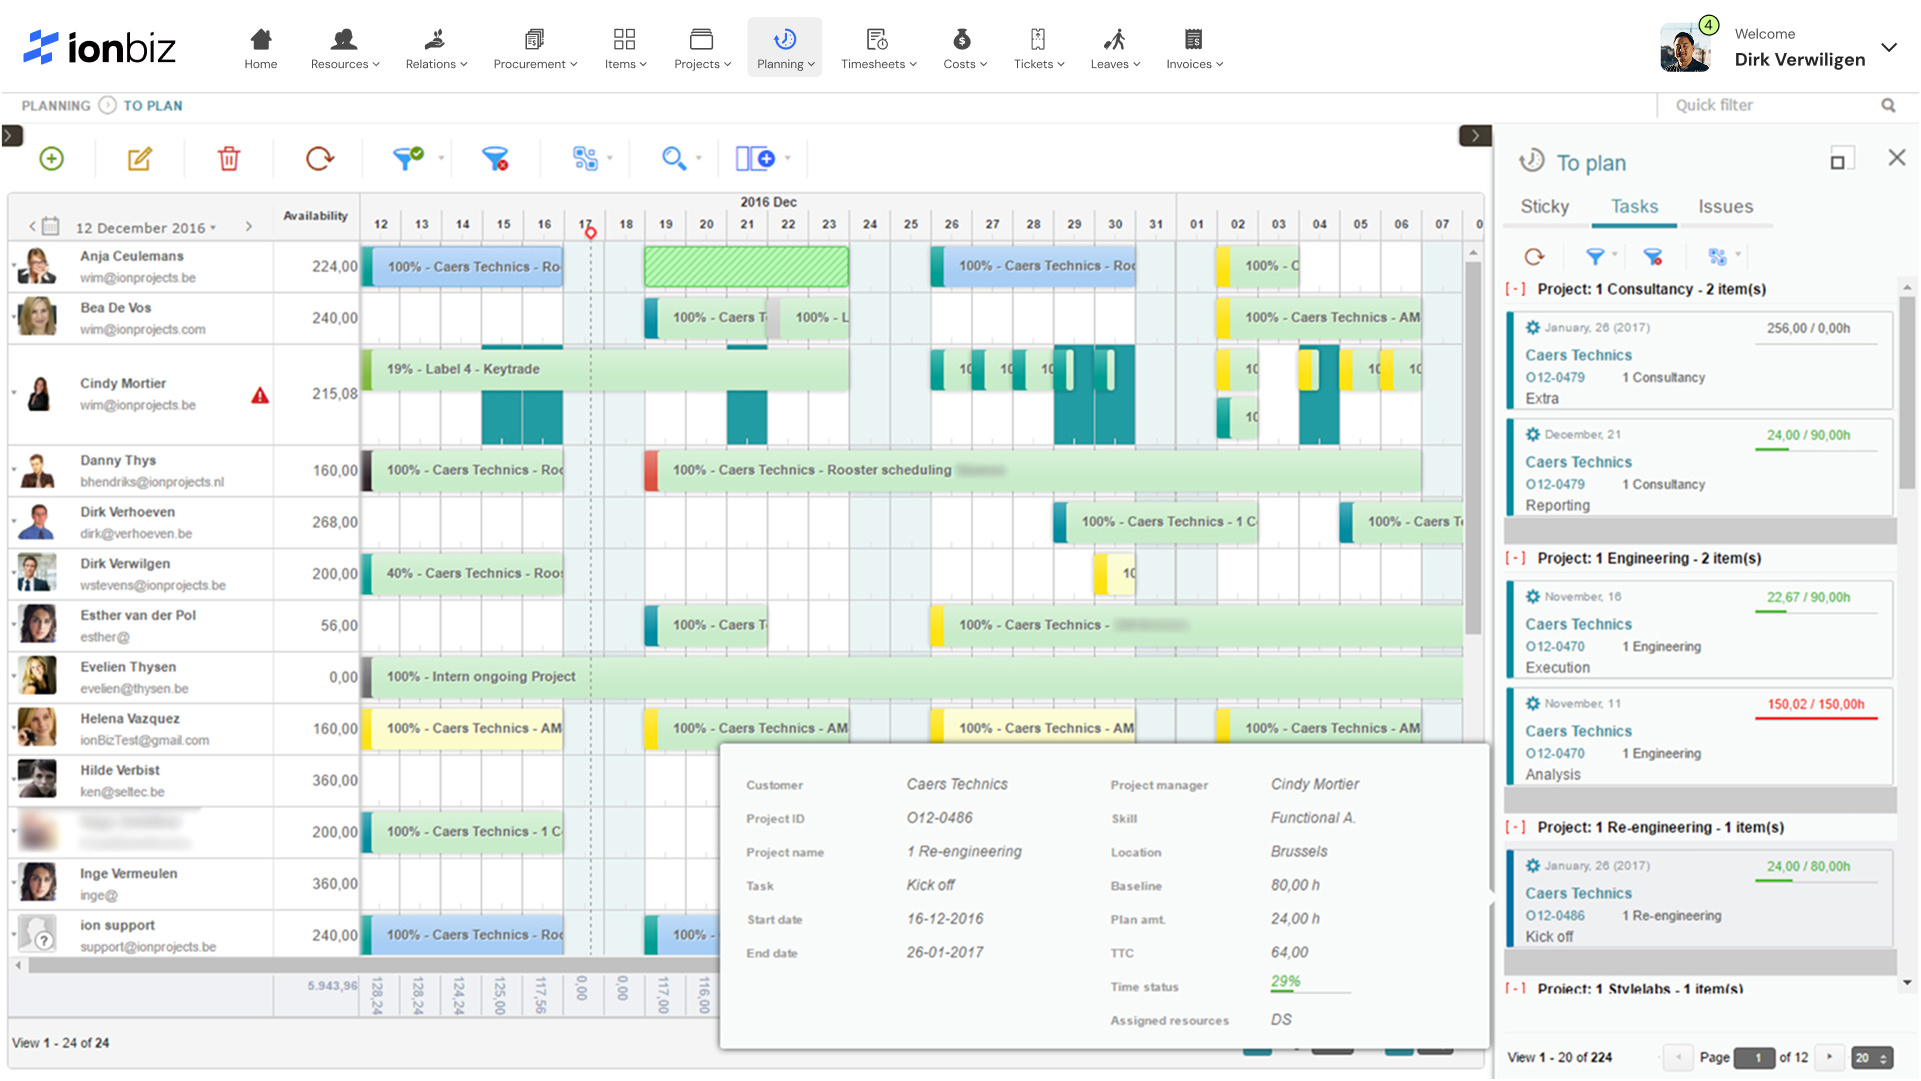Collapse the To plan panel arrow
This screenshot has height=1081, width=1921.
[x=1475, y=135]
